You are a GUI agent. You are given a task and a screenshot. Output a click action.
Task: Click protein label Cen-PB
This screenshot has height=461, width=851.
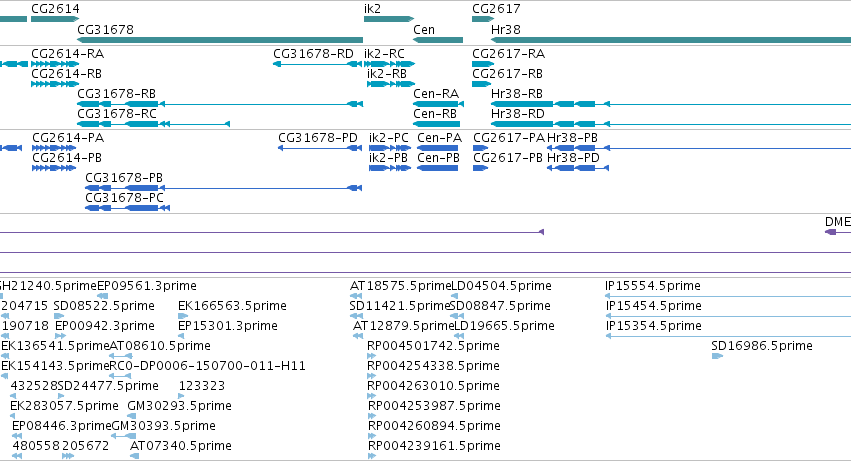pyautogui.click(x=439, y=158)
